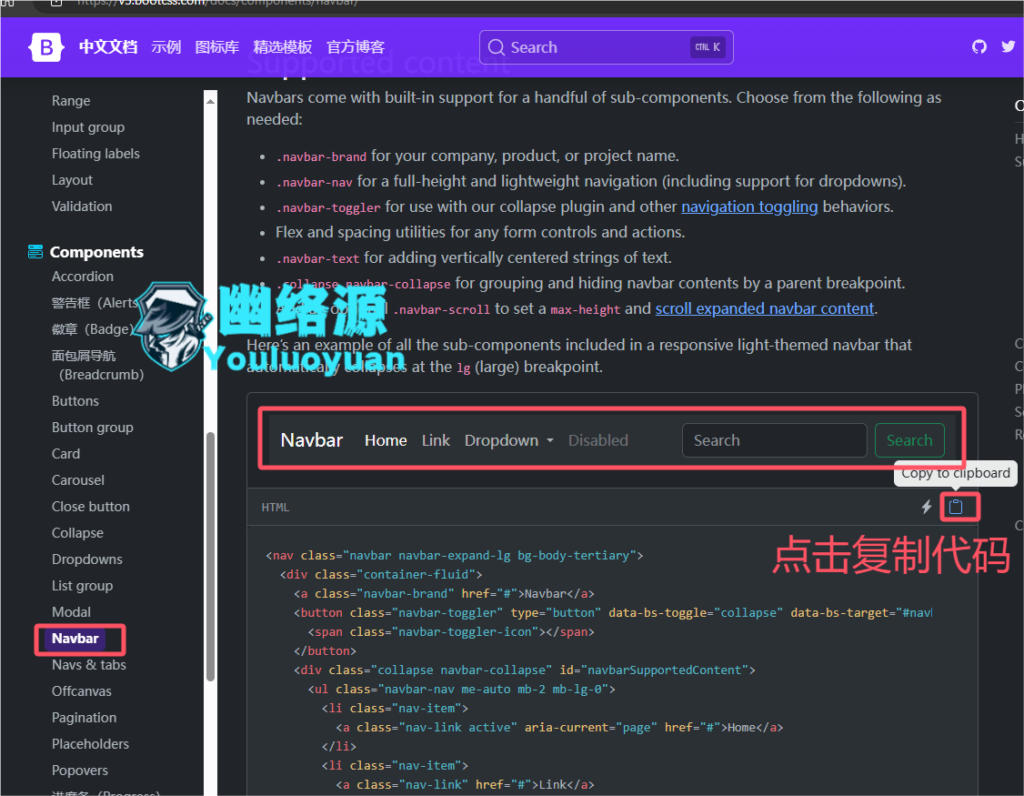The image size is (1024, 796).
Task: Click the copy to clipboard icon
Action: pos(955,507)
